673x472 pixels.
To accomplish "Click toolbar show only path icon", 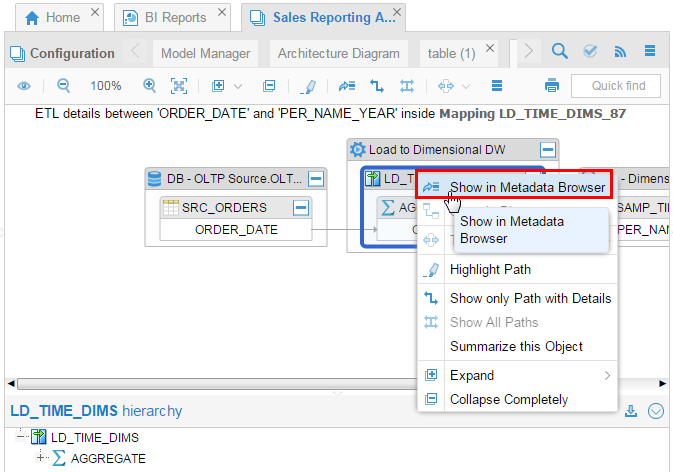I will pyautogui.click(x=377, y=86).
